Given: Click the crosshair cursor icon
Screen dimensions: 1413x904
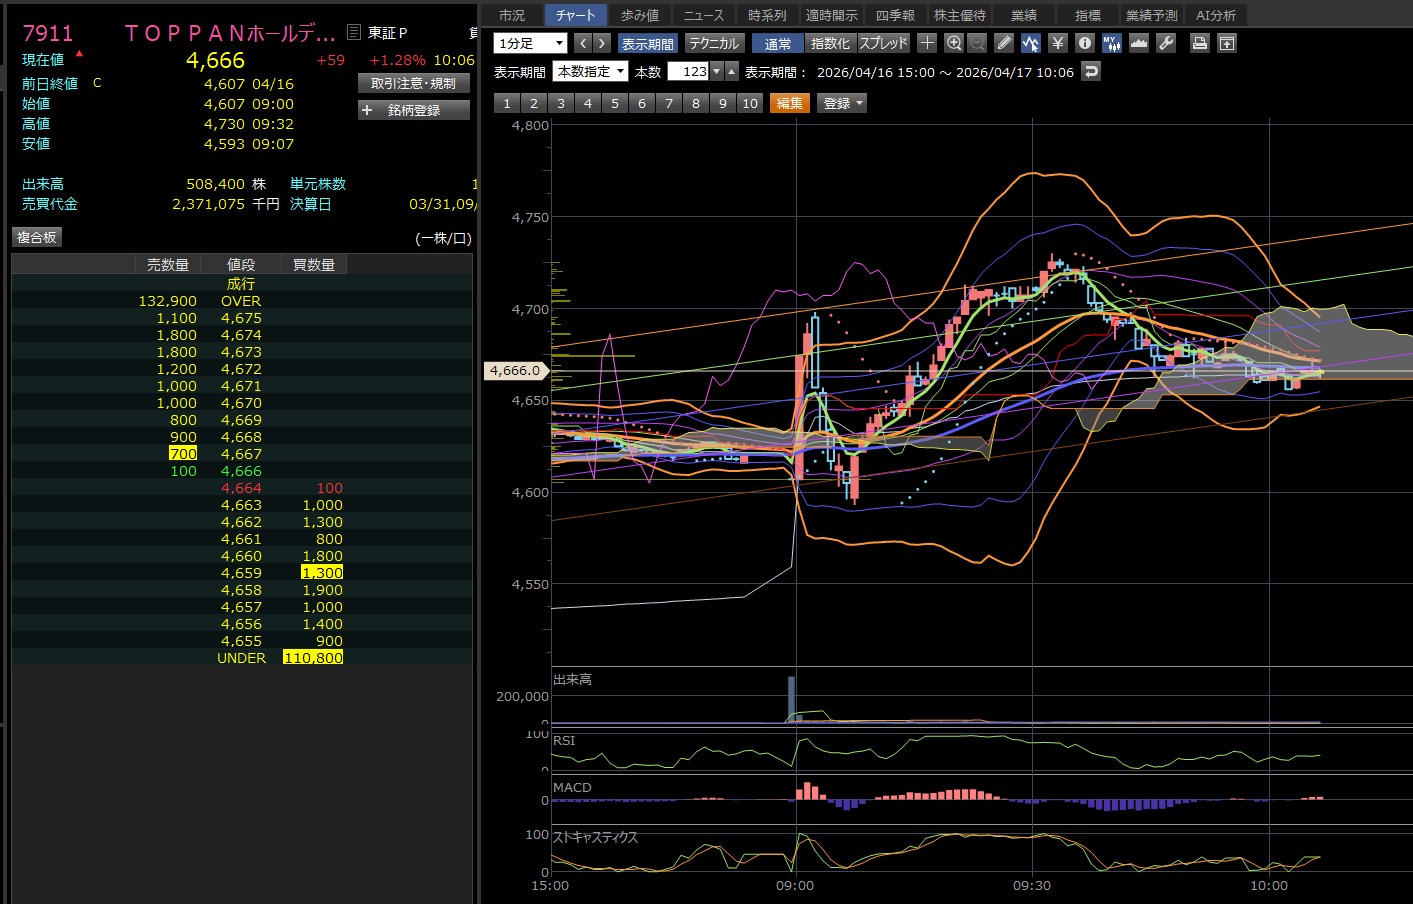Looking at the screenshot, I should (x=927, y=43).
